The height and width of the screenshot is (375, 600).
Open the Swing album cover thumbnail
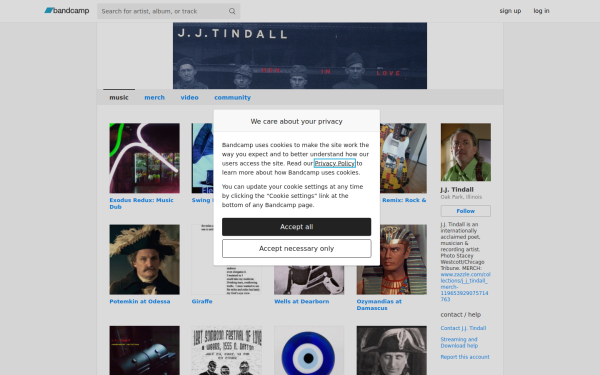tap(202, 158)
